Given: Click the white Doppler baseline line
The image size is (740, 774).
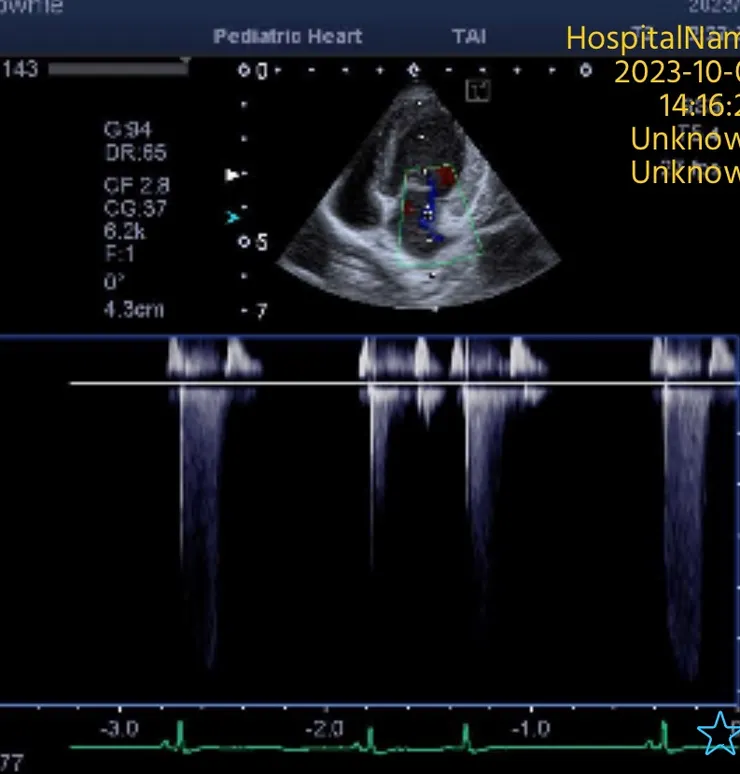Looking at the screenshot, I should [x=404, y=383].
